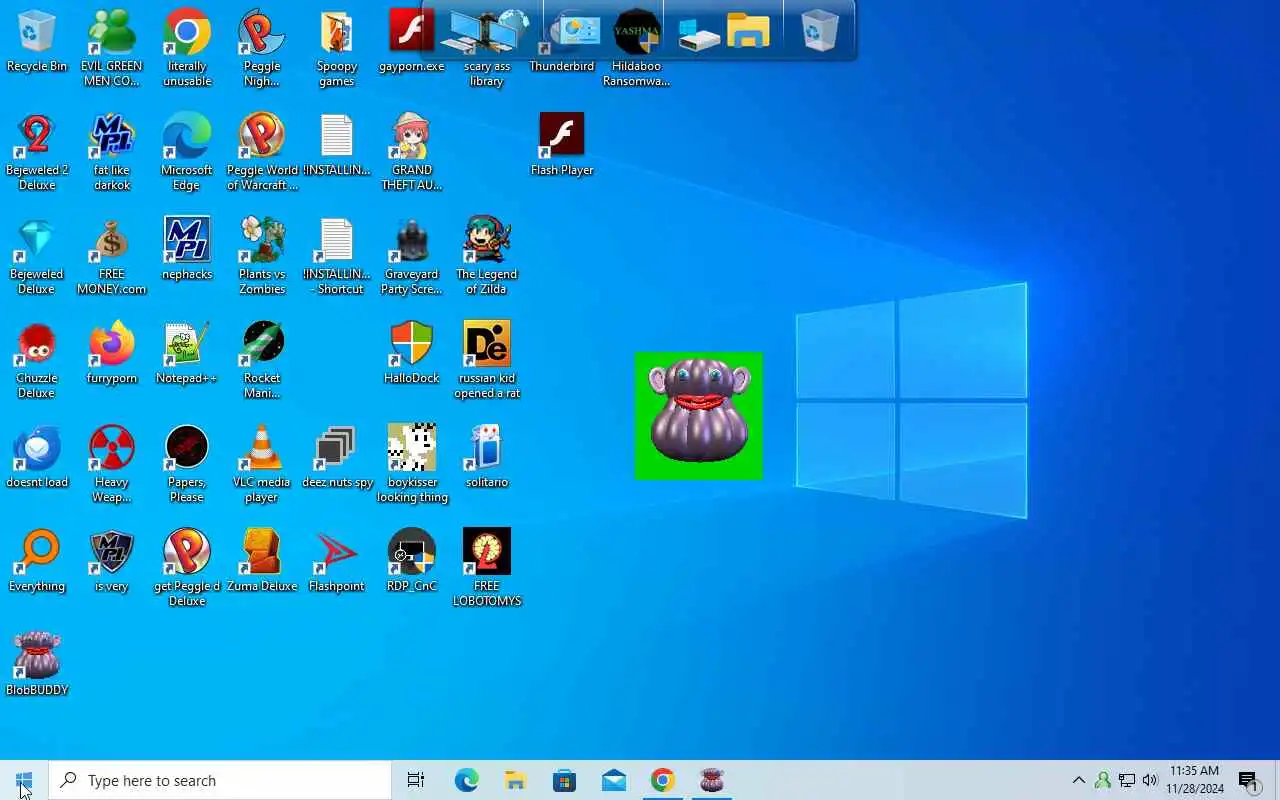Launch VLC media player shortcut
The height and width of the screenshot is (800, 1280).
click(262, 464)
